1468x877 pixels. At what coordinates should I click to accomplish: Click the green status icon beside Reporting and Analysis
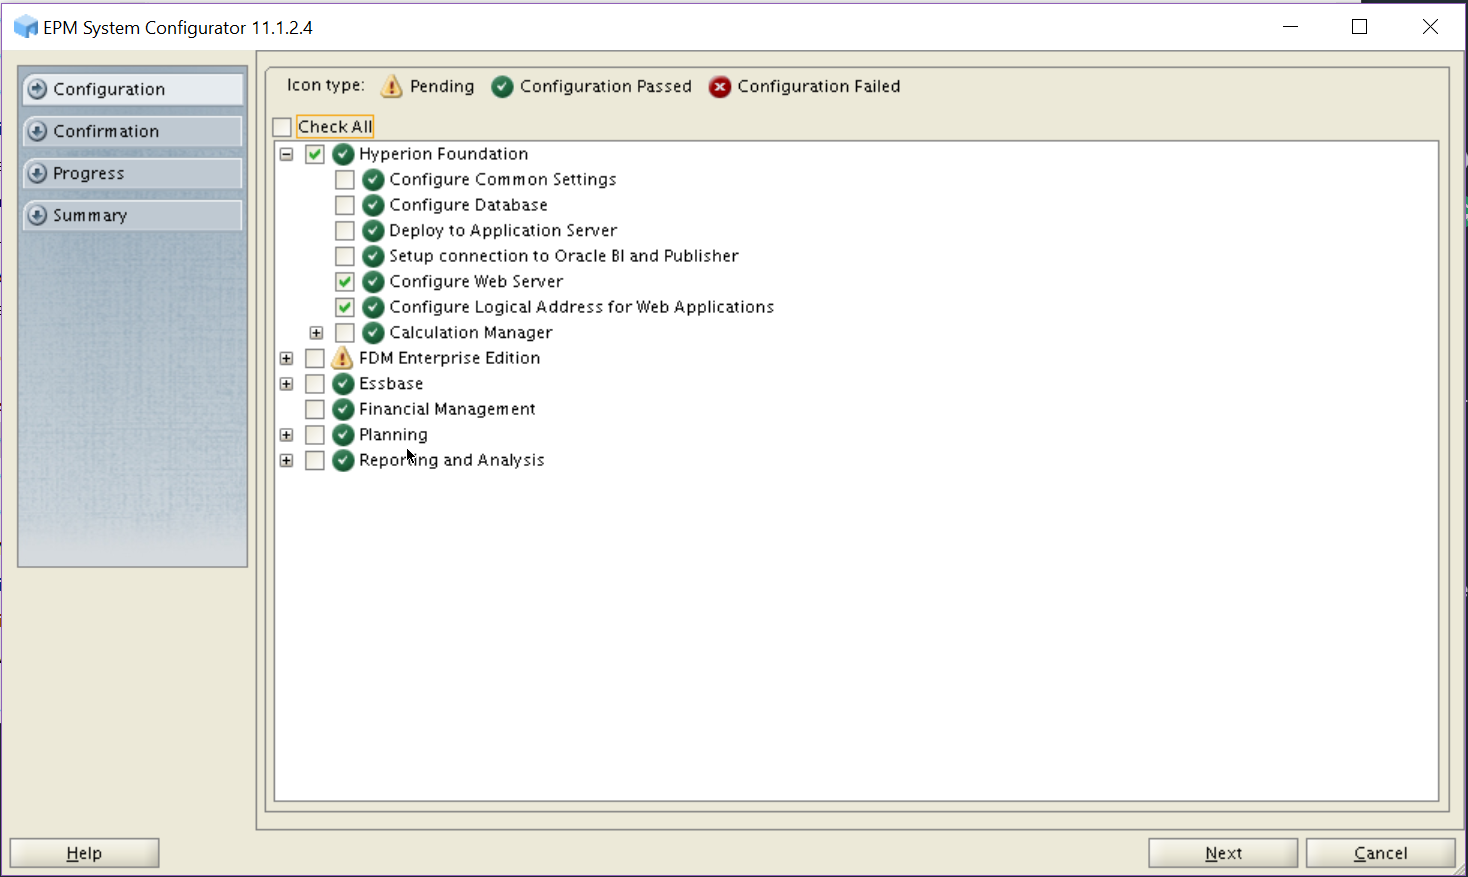point(343,460)
